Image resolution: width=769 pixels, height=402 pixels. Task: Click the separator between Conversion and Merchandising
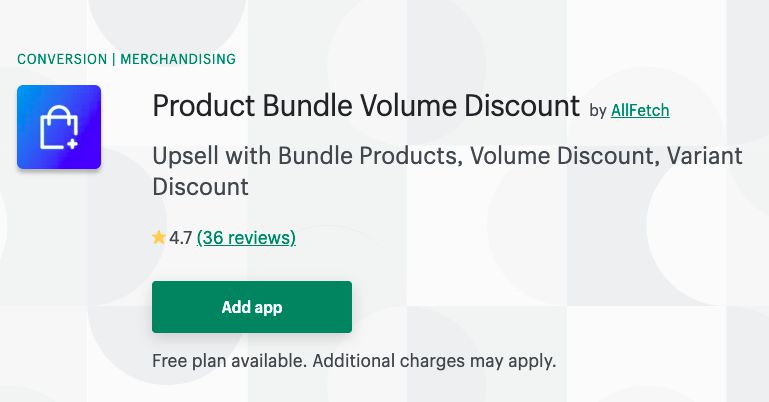(114, 59)
